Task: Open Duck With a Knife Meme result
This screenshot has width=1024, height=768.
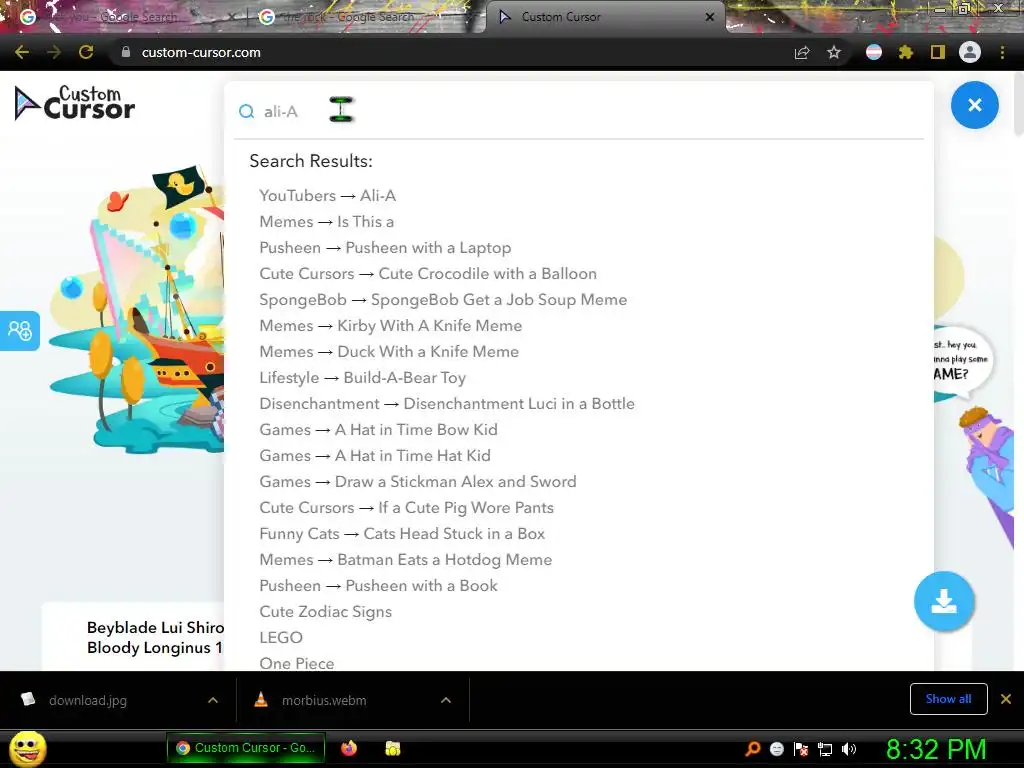Action: [x=389, y=351]
